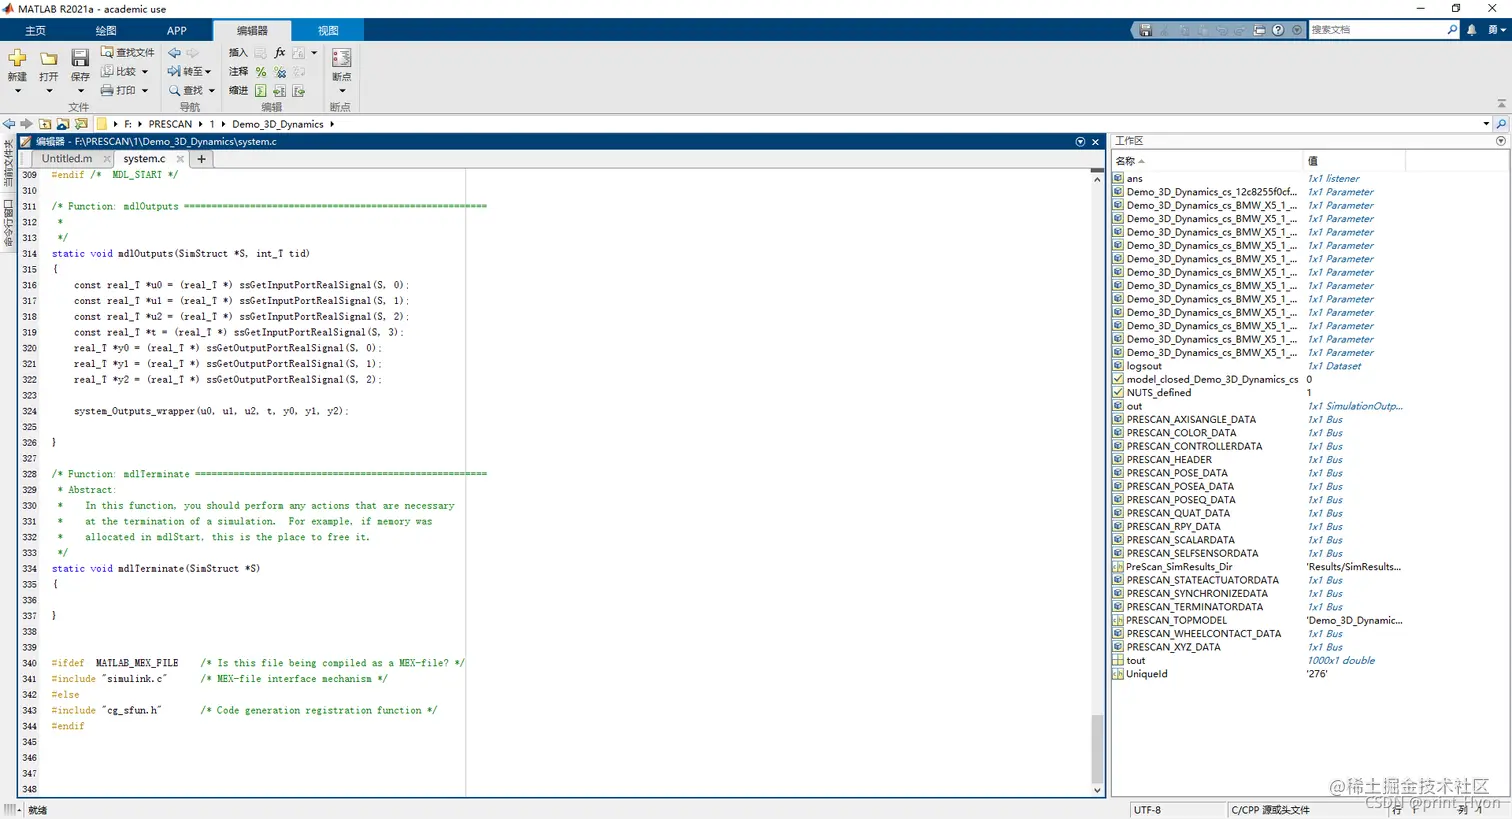Image resolution: width=1512 pixels, height=819 pixels.
Task: Open the Workspace panel actions menu
Action: pyautogui.click(x=1501, y=141)
